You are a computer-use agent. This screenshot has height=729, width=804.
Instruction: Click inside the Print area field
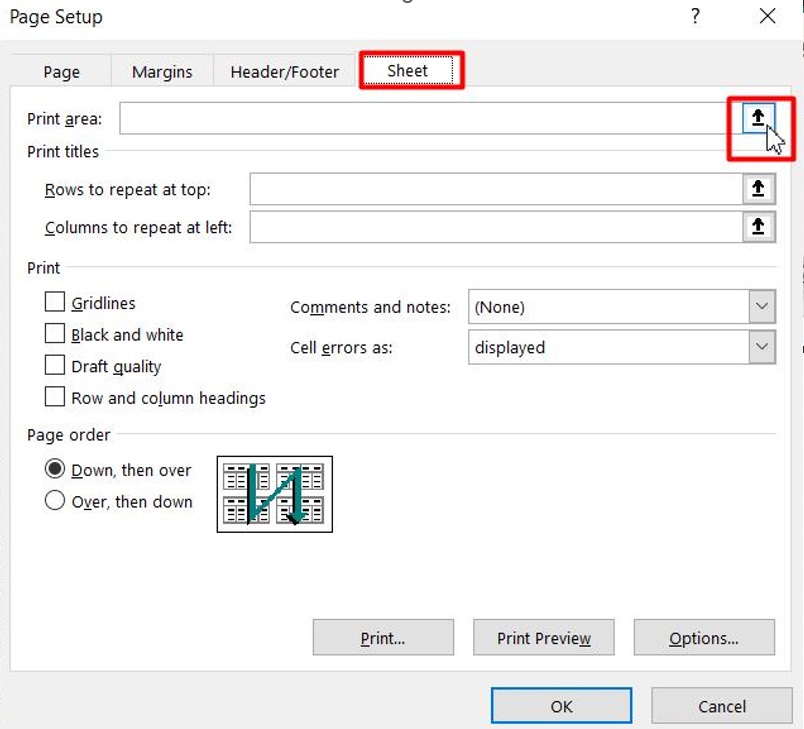tap(431, 118)
